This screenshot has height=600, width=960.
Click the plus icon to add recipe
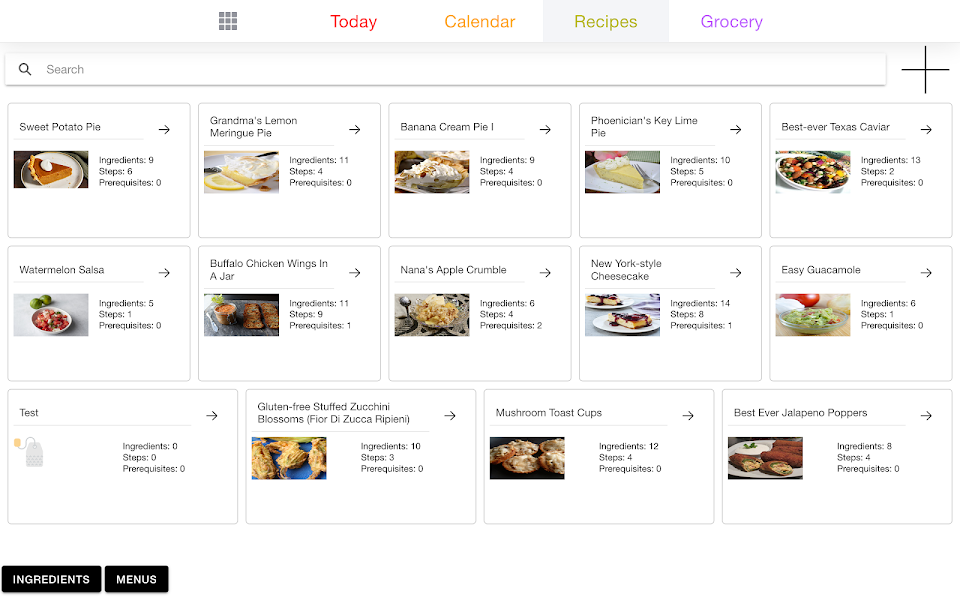(925, 70)
